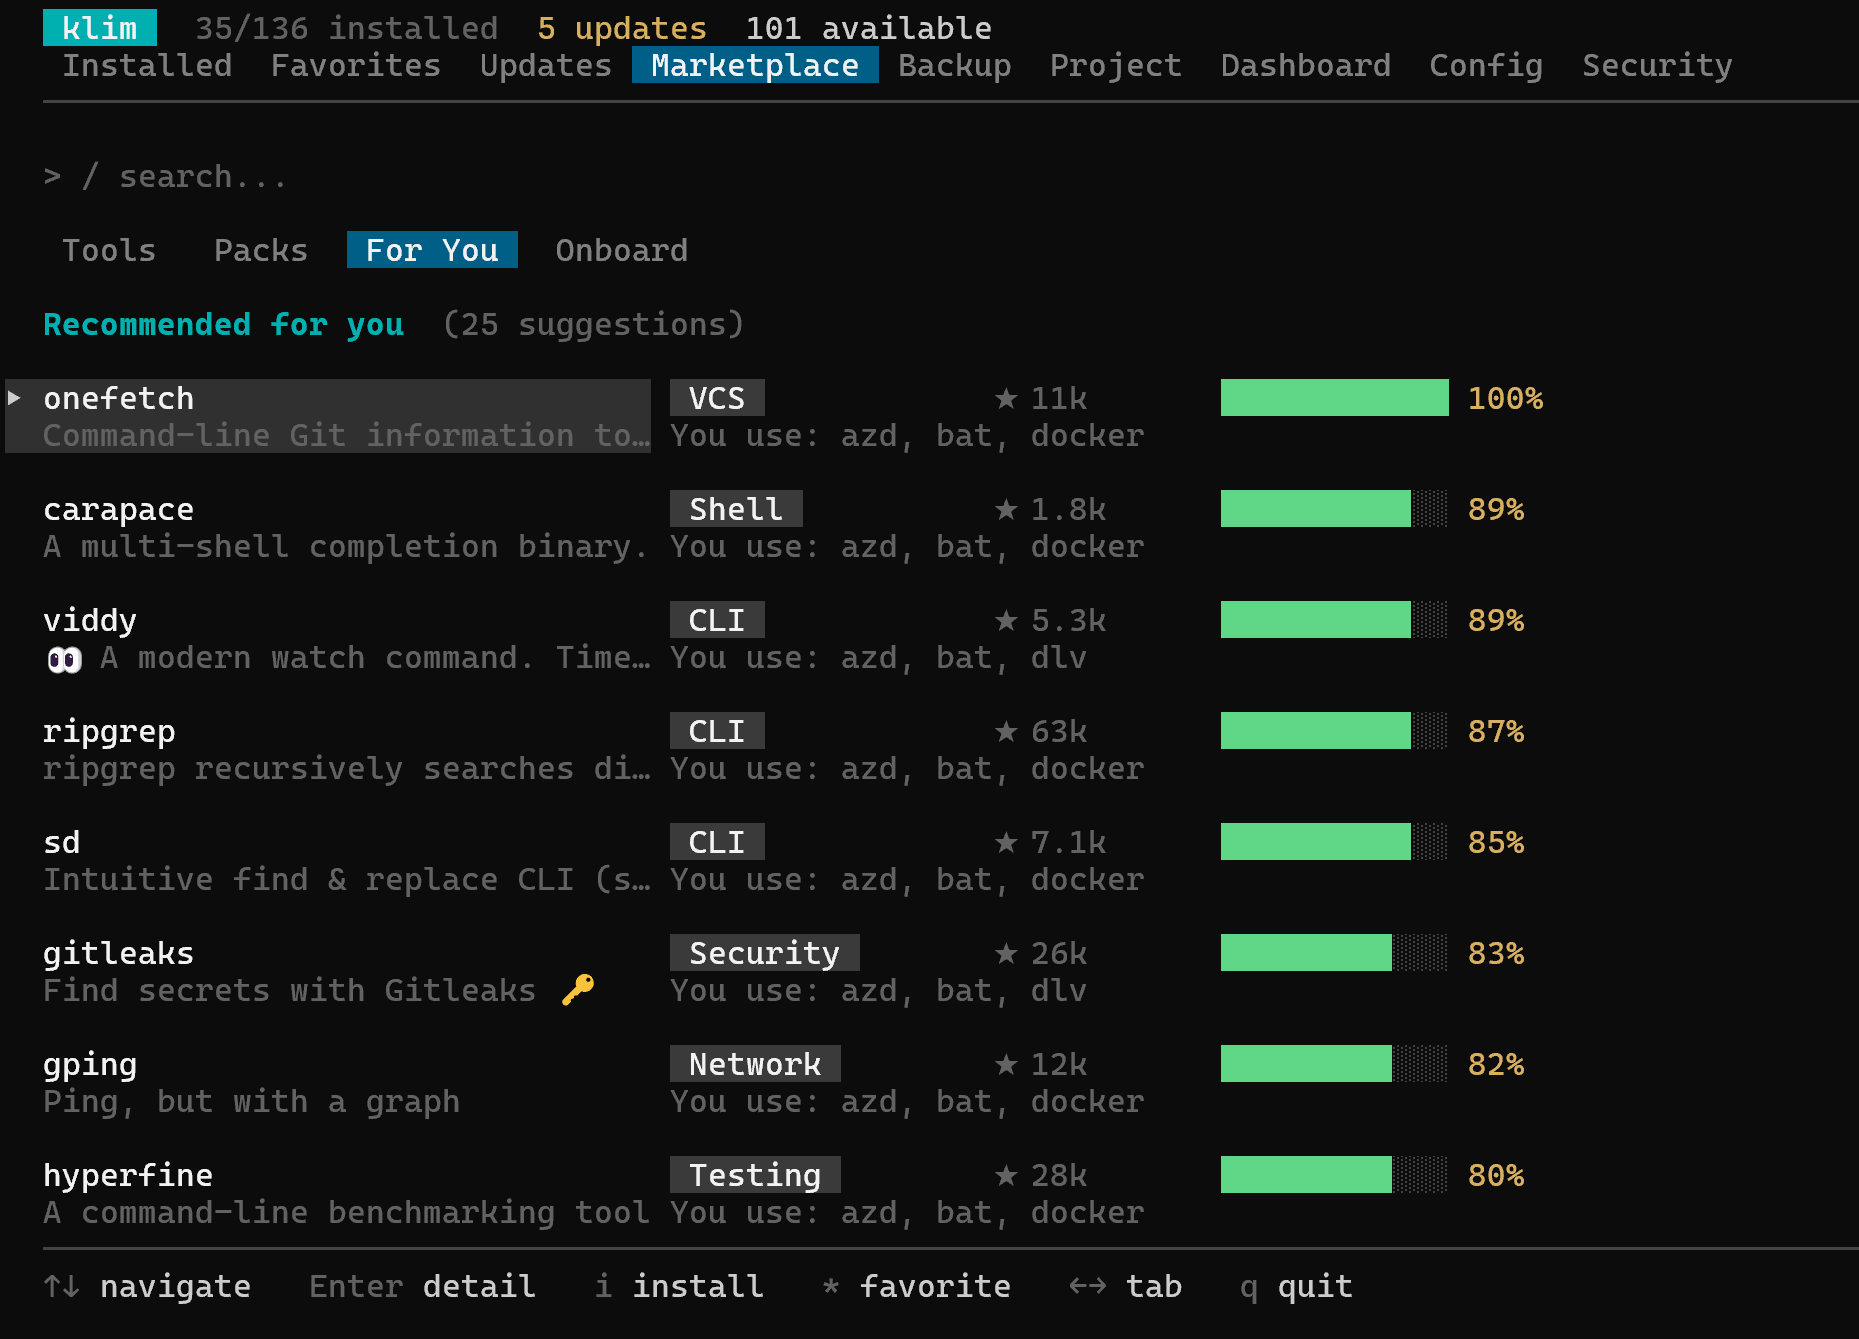The image size is (1859, 1339).
Task: Open the Packs sub-tab
Action: [261, 251]
